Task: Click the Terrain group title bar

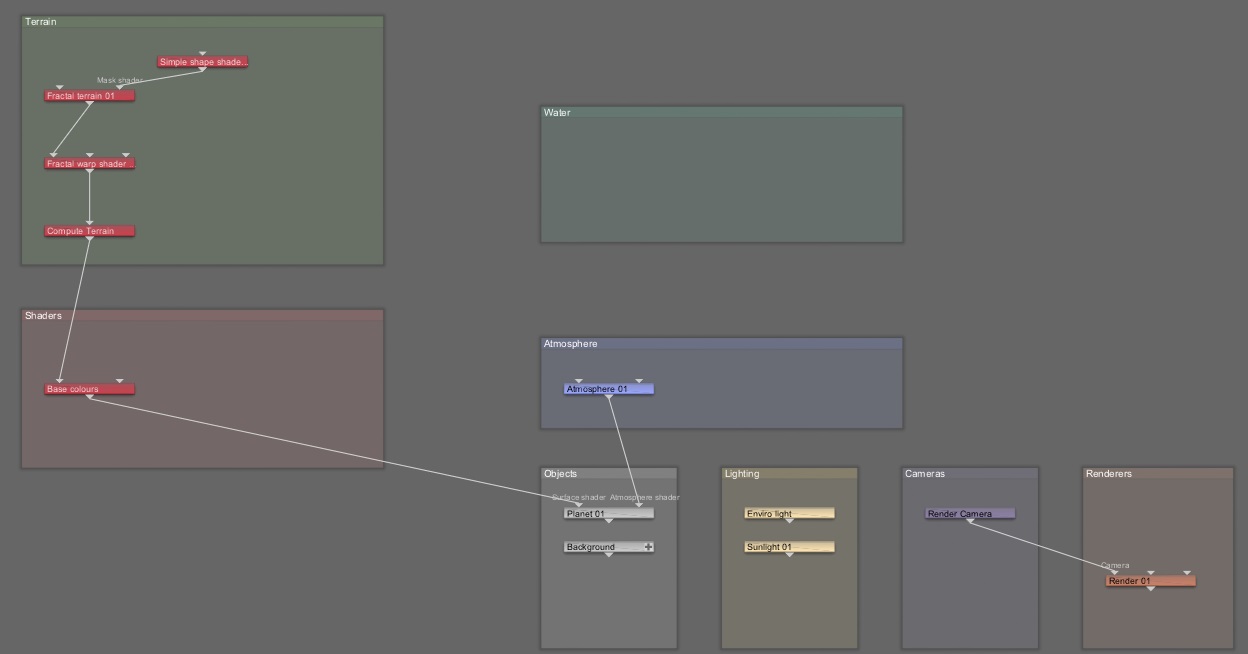Action: coord(202,22)
